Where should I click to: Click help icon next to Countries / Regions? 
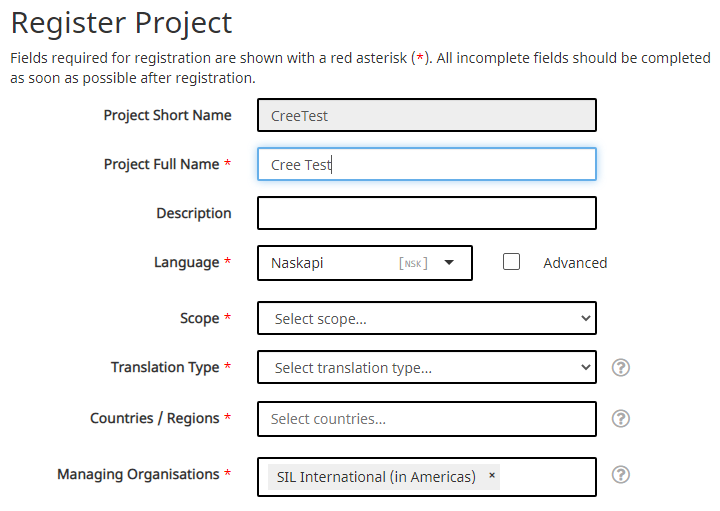pyautogui.click(x=620, y=418)
